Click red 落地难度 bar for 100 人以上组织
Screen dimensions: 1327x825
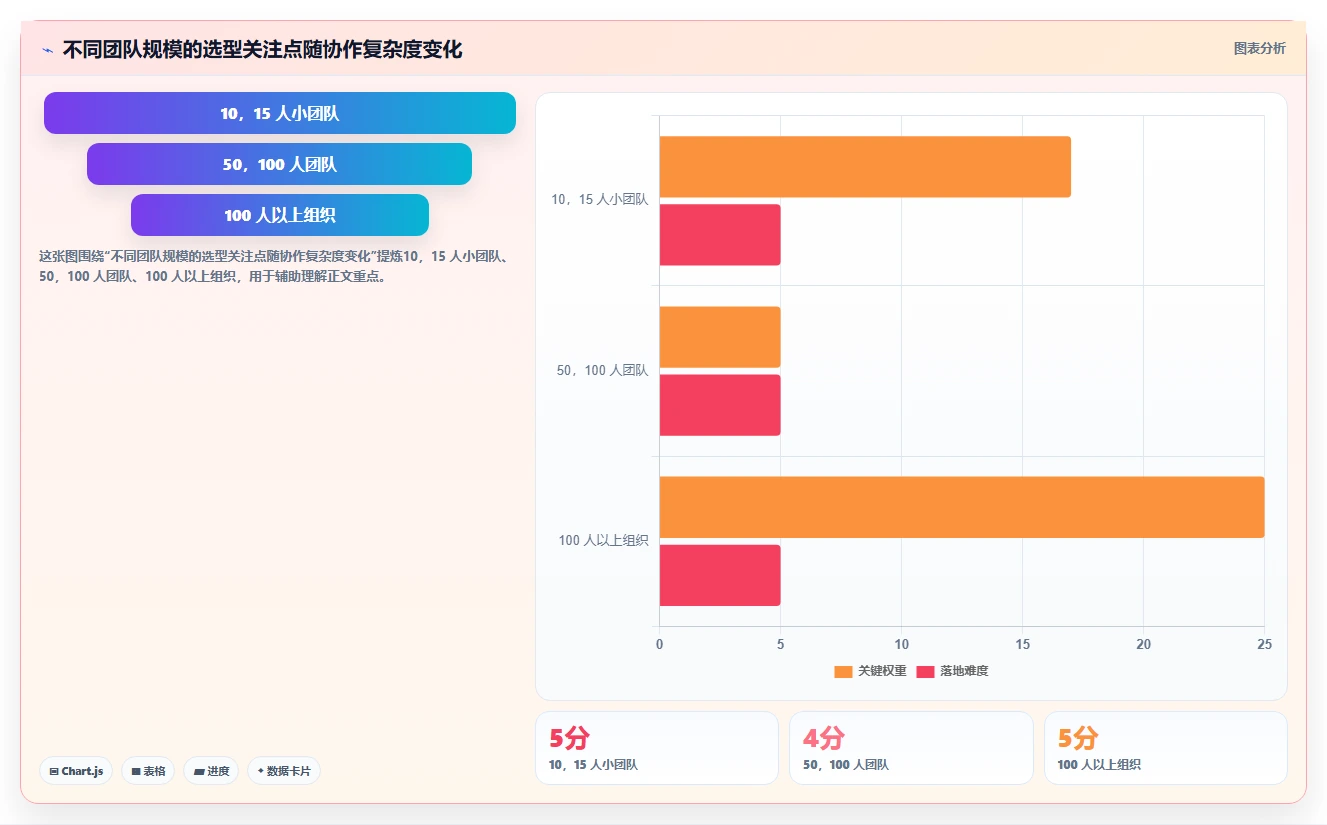click(x=720, y=575)
